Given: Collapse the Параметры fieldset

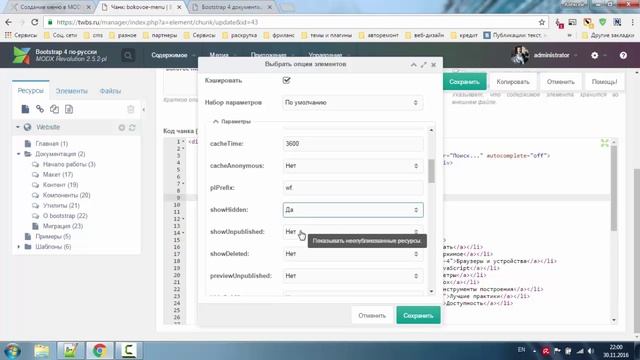Looking at the screenshot, I should pos(216,122).
